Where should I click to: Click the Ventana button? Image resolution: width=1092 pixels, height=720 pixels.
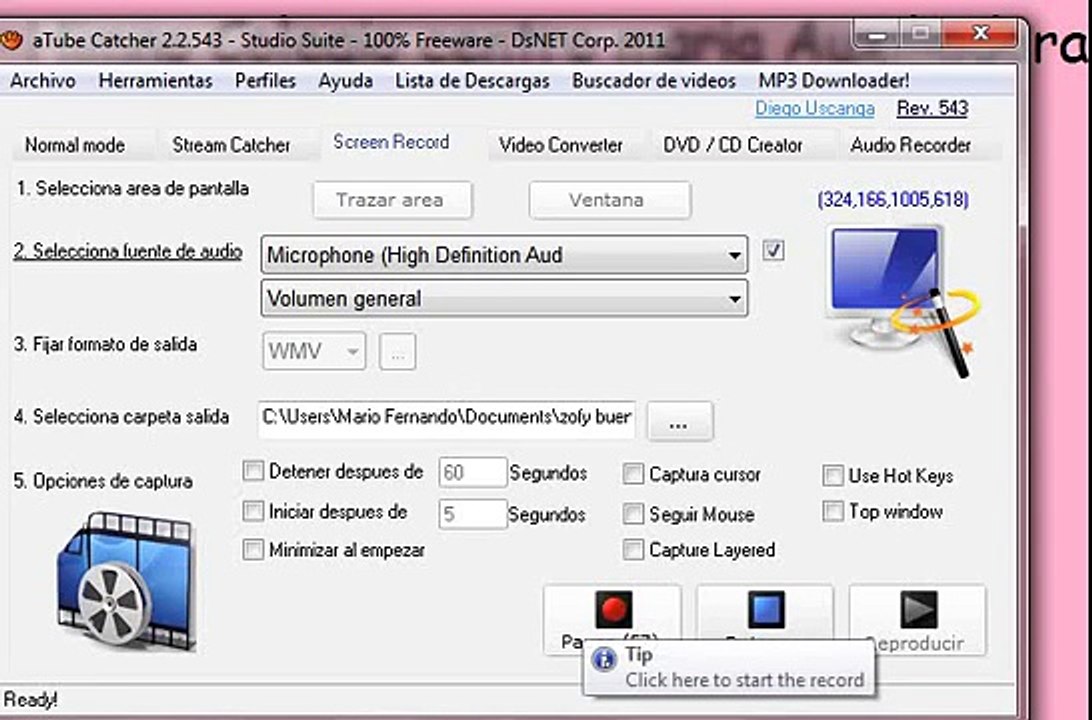click(x=609, y=200)
